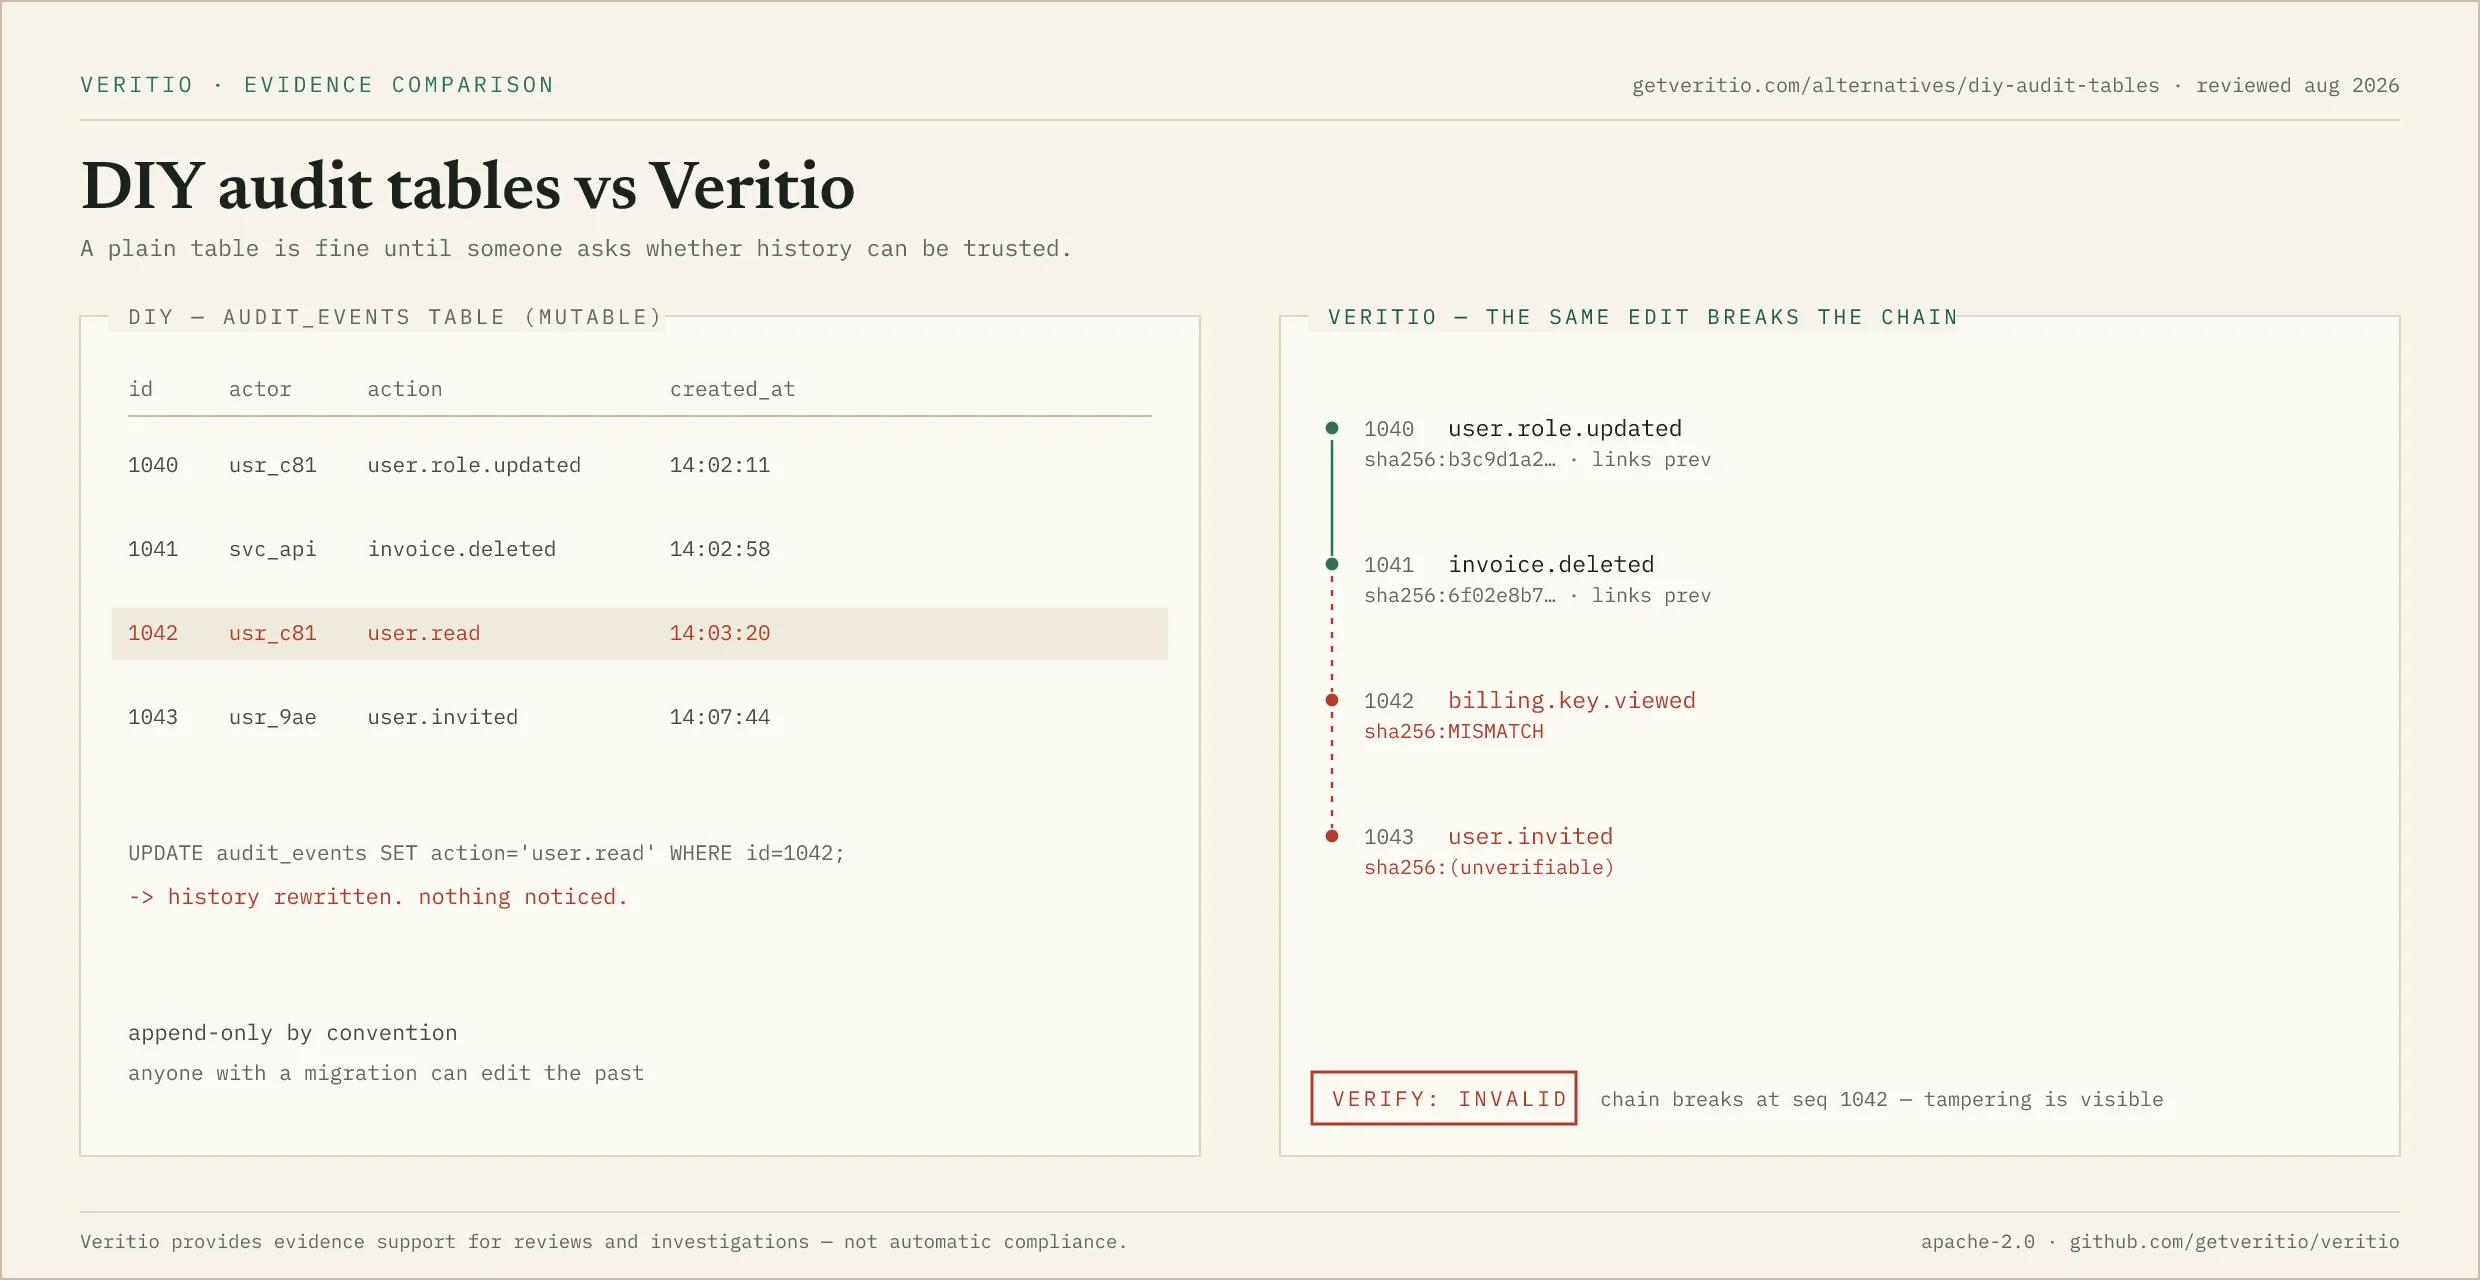This screenshot has height=1280, width=2480.
Task: Select actor 'usr_9ae'
Action: click(273, 717)
